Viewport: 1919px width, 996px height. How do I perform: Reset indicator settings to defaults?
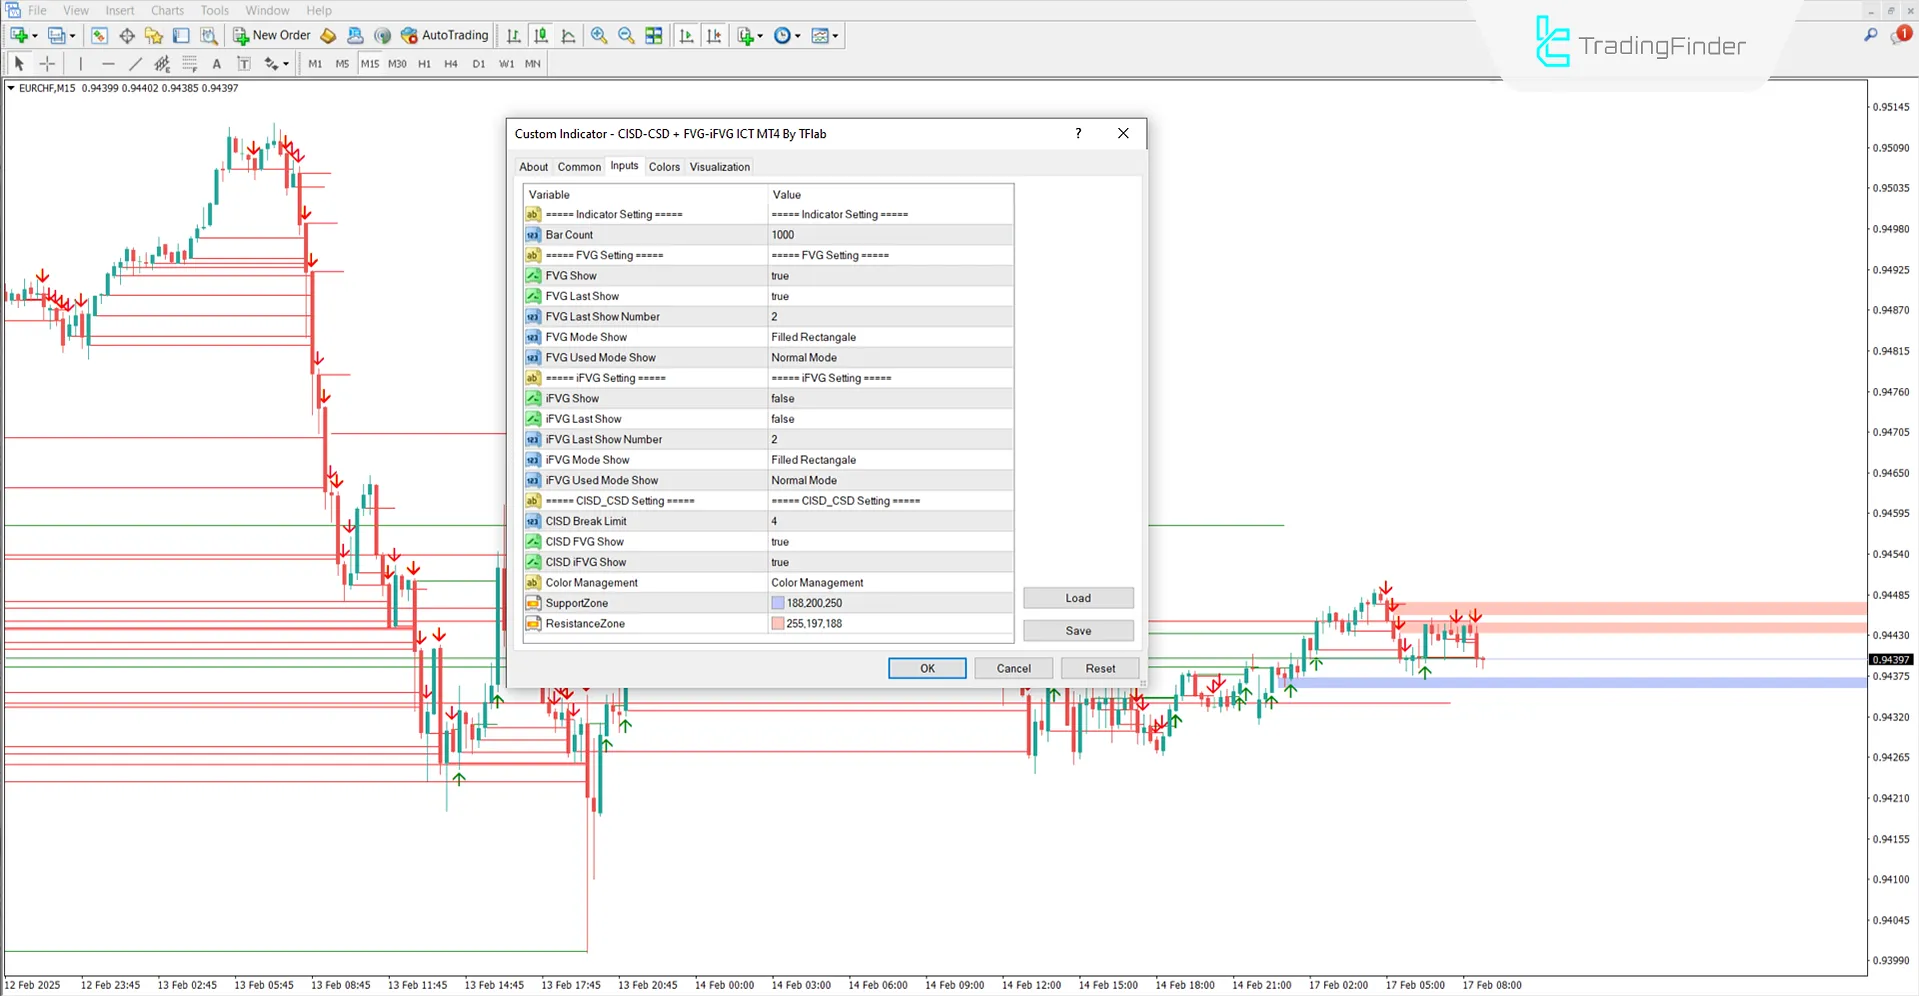[x=1099, y=668]
